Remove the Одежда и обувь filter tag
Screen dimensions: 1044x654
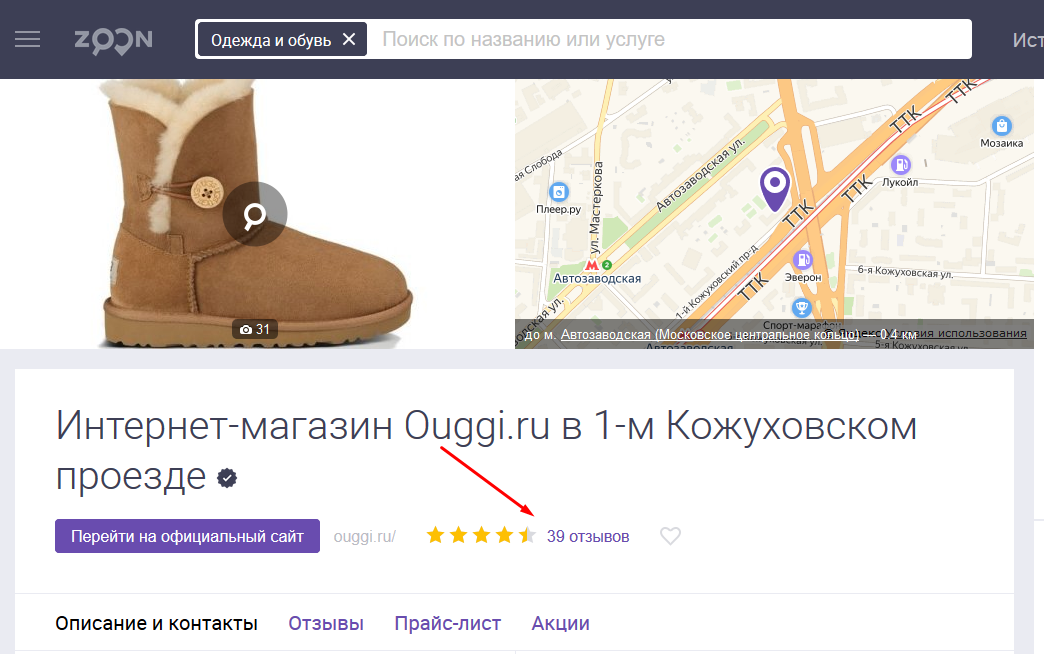pos(349,39)
